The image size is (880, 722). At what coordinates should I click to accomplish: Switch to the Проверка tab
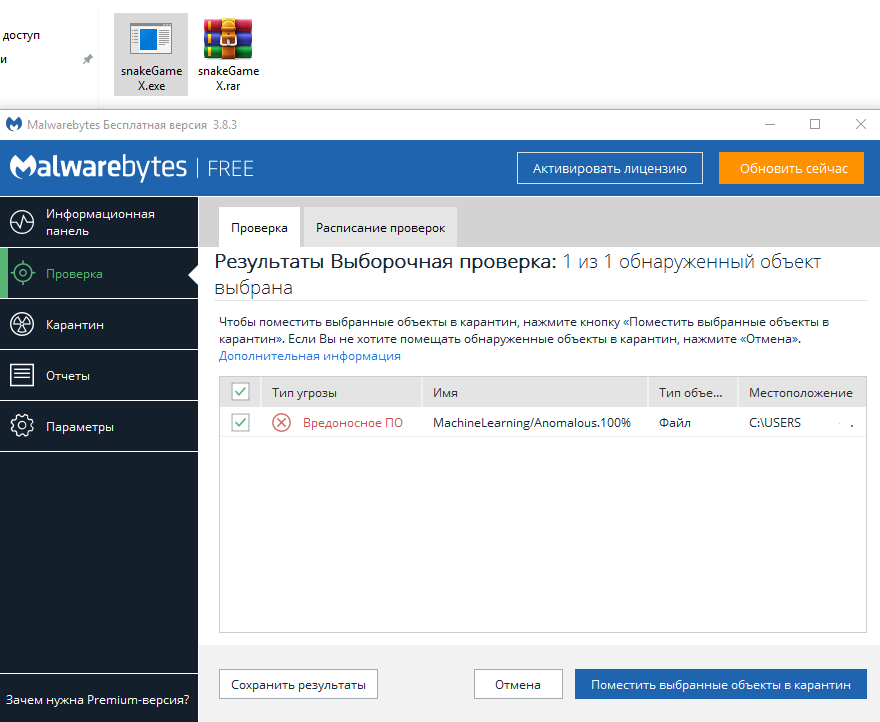point(259,227)
